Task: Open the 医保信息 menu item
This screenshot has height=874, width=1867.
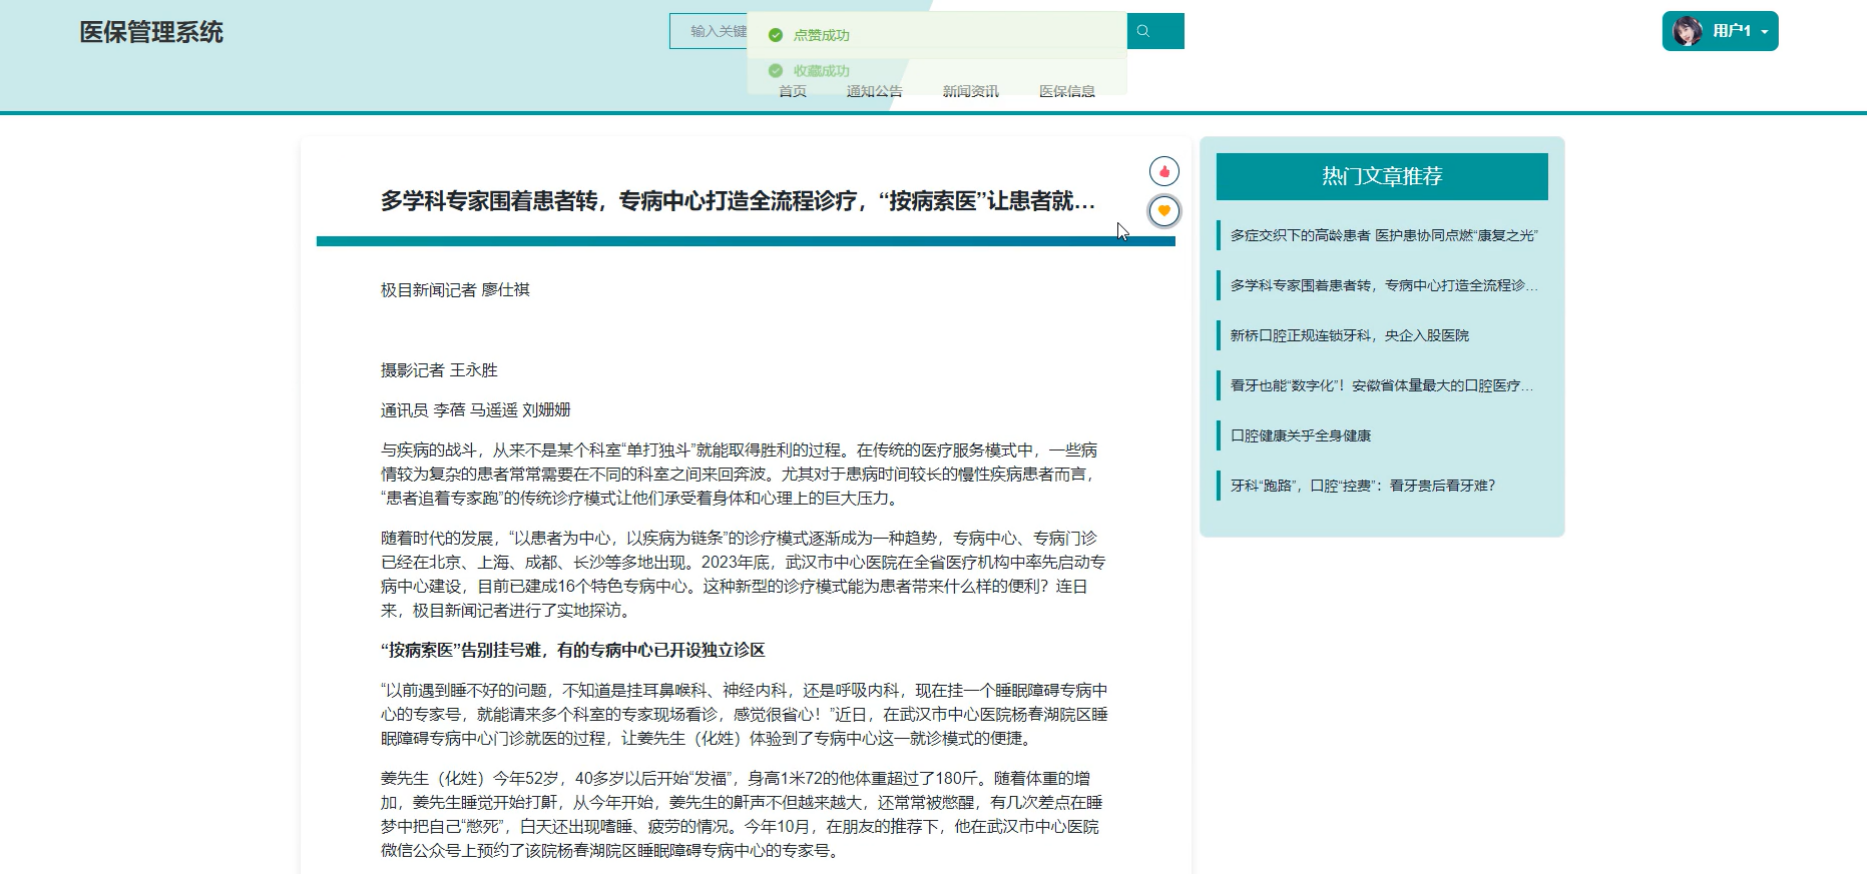Action: tap(1067, 91)
